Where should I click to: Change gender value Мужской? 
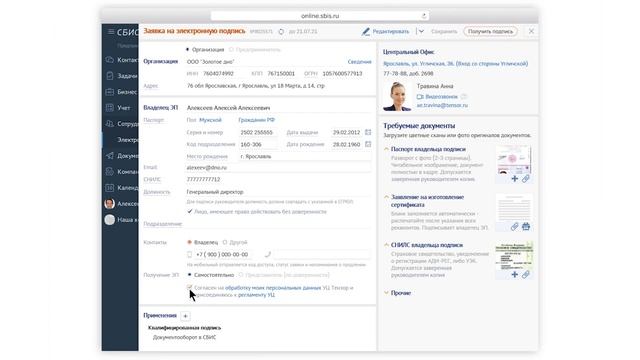[x=210, y=120]
